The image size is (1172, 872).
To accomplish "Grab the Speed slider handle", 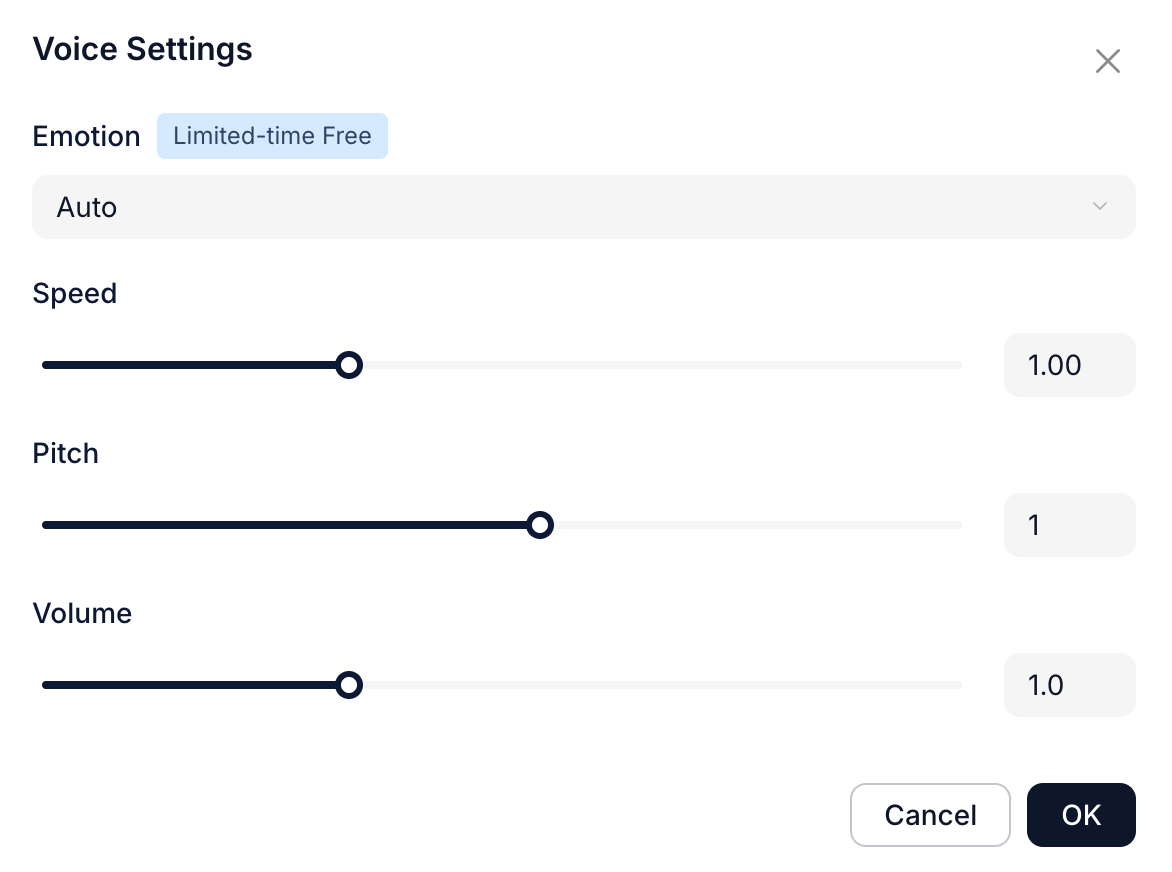I will pyautogui.click(x=348, y=365).
